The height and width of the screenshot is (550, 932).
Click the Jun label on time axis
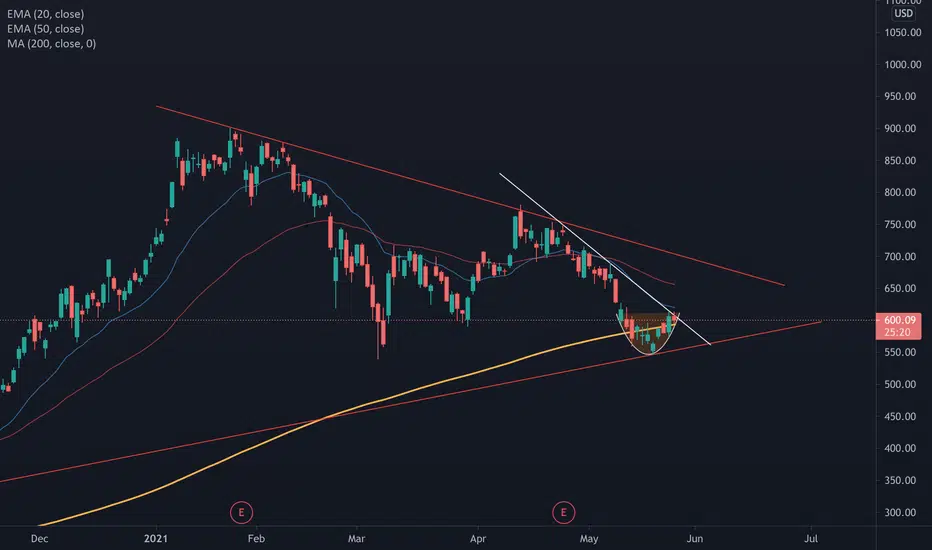(x=695, y=539)
